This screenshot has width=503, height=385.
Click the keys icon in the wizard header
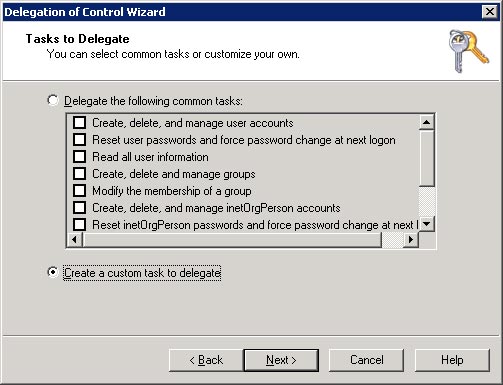pos(468,51)
